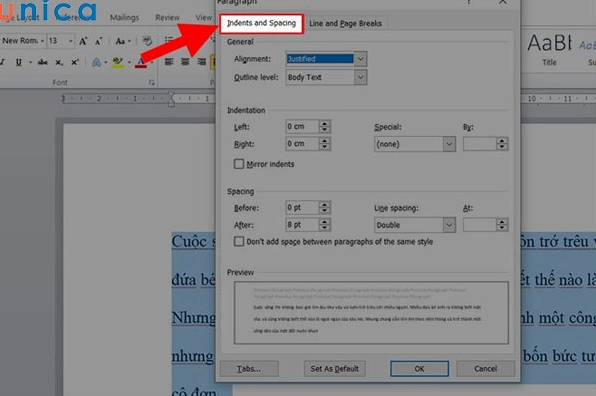Viewport: 596px width, 396px height.
Task: Click the At value field
Action: click(480, 225)
